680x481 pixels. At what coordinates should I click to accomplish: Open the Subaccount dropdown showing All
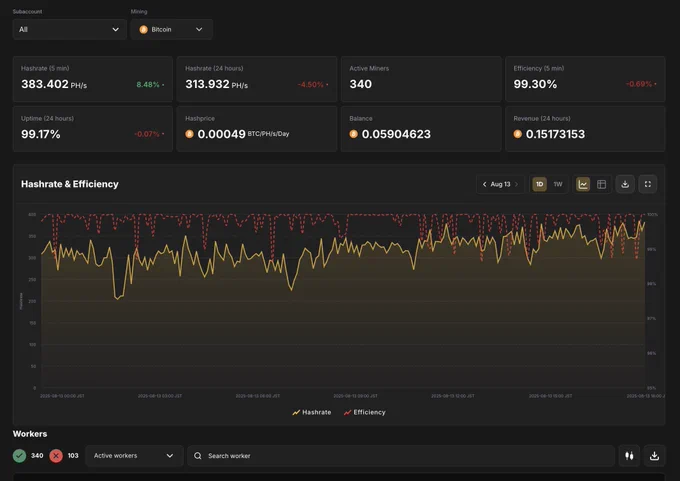click(69, 29)
